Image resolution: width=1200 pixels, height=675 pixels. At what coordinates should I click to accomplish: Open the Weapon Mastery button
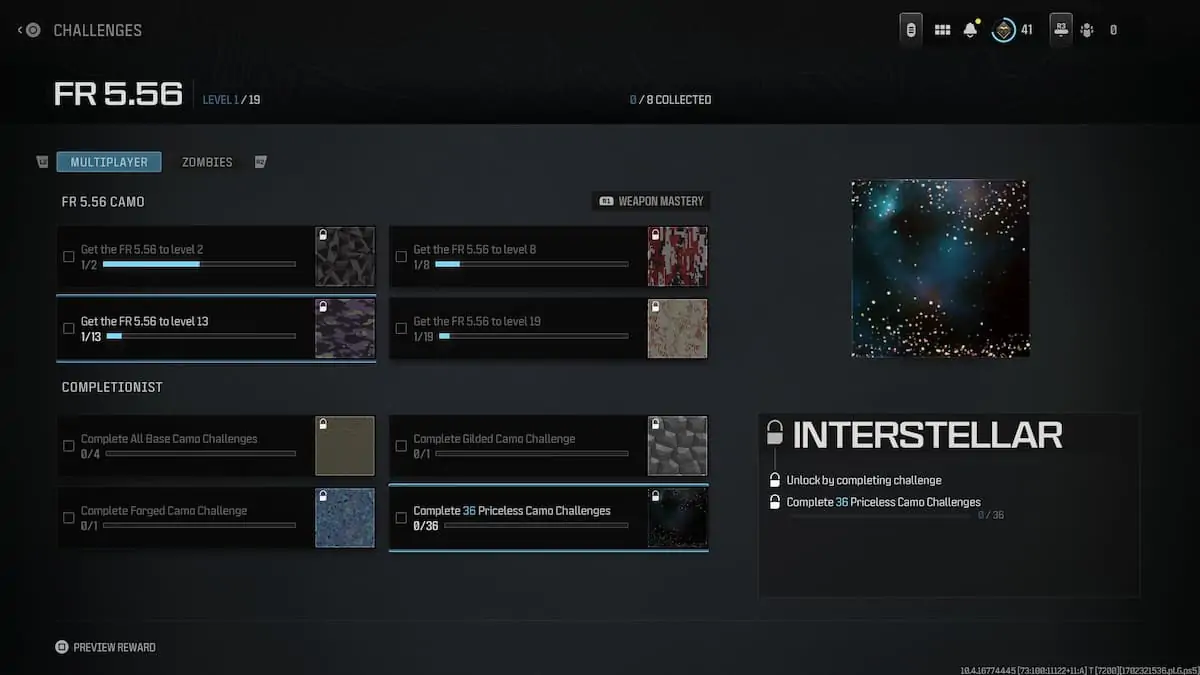(x=651, y=201)
